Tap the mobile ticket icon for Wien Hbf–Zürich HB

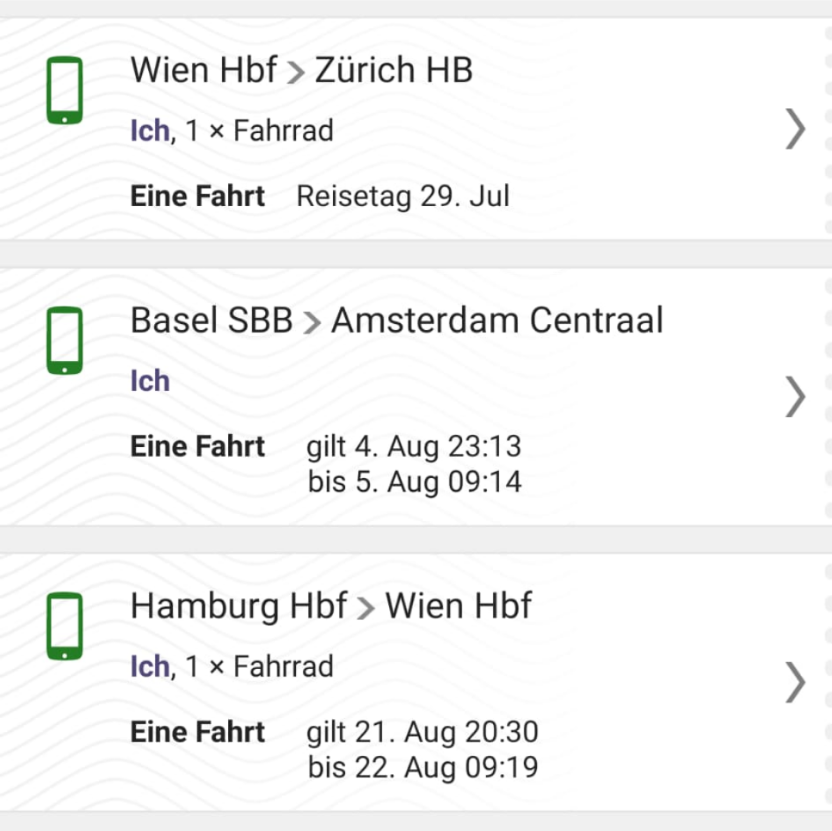coord(65,91)
